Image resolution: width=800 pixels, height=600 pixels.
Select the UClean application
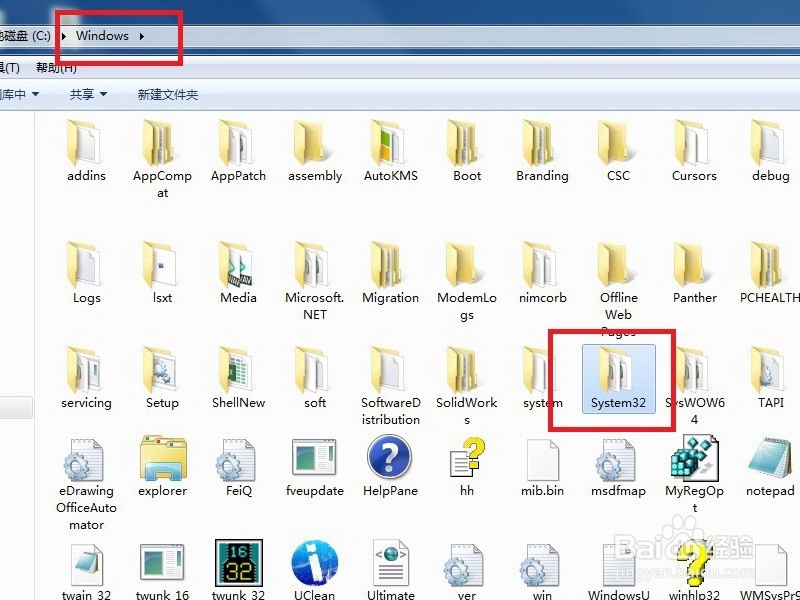pos(315,570)
